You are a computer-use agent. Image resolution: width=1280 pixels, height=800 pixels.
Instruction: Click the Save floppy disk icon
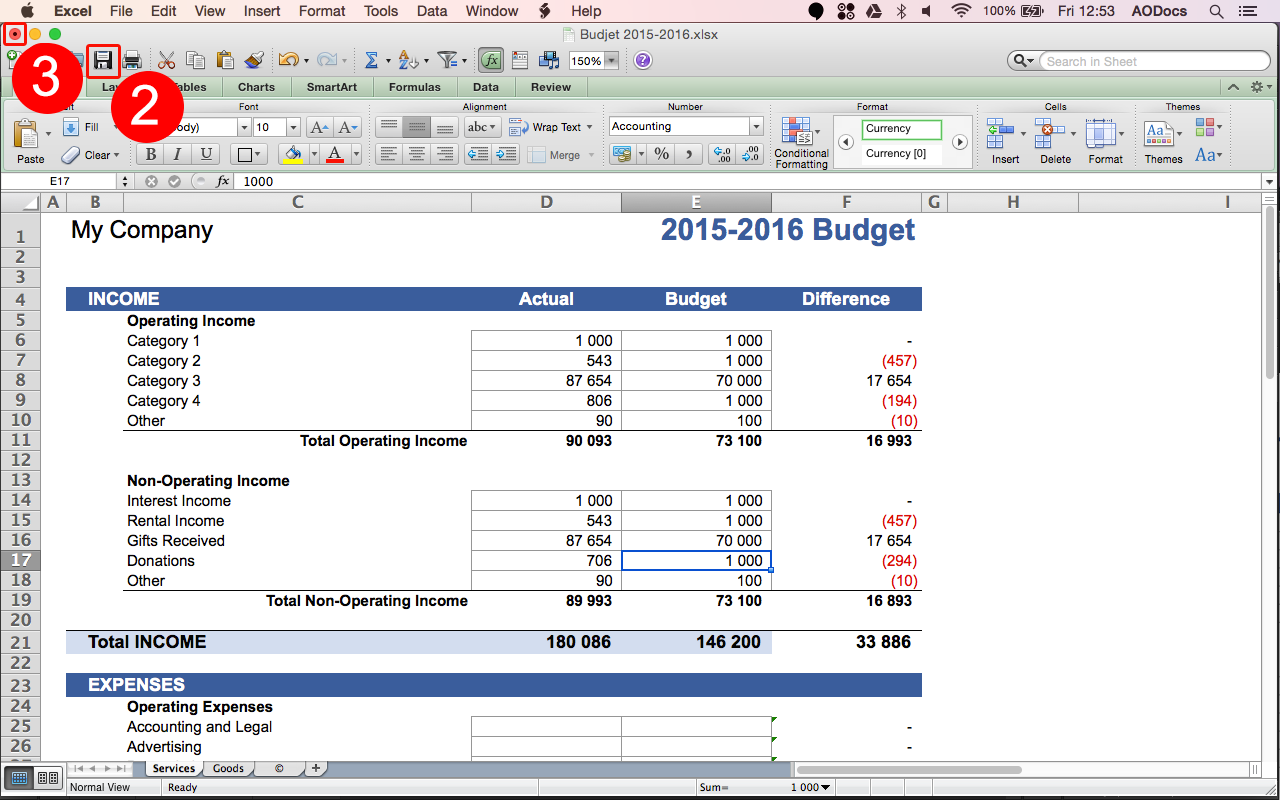(x=103, y=61)
